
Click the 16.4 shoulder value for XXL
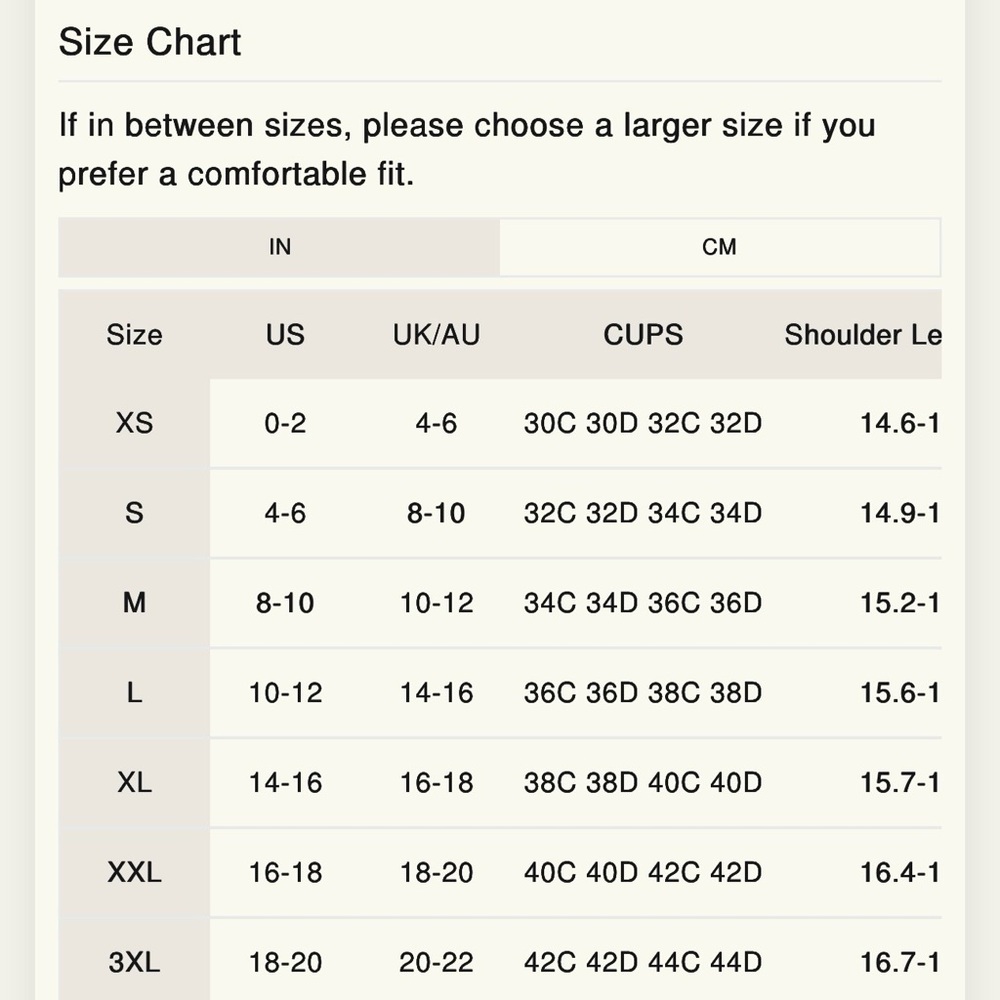point(899,873)
